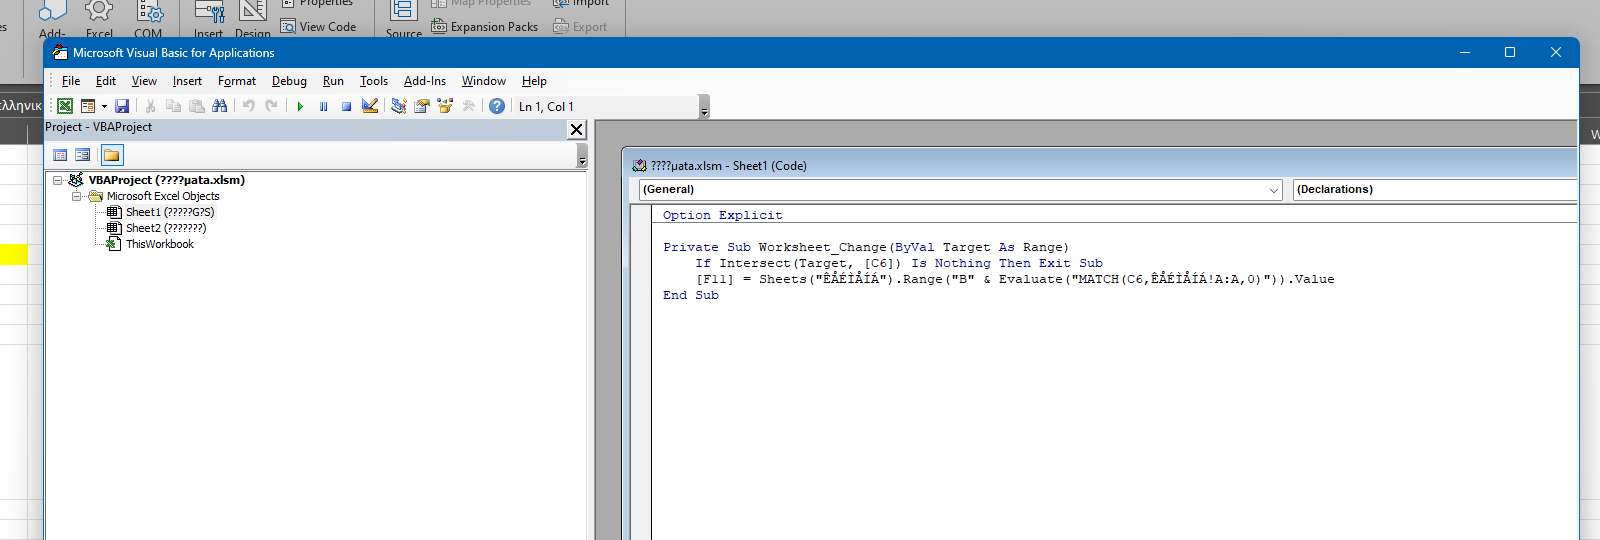Collapse Microsoft Excel Objects folder
The image size is (1600, 540).
click(x=76, y=196)
